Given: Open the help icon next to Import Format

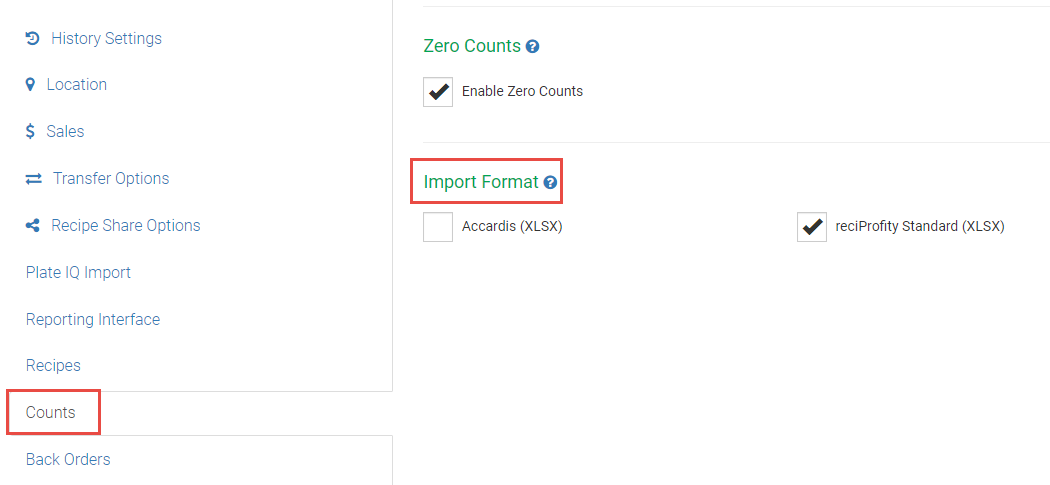Looking at the screenshot, I should [x=550, y=183].
